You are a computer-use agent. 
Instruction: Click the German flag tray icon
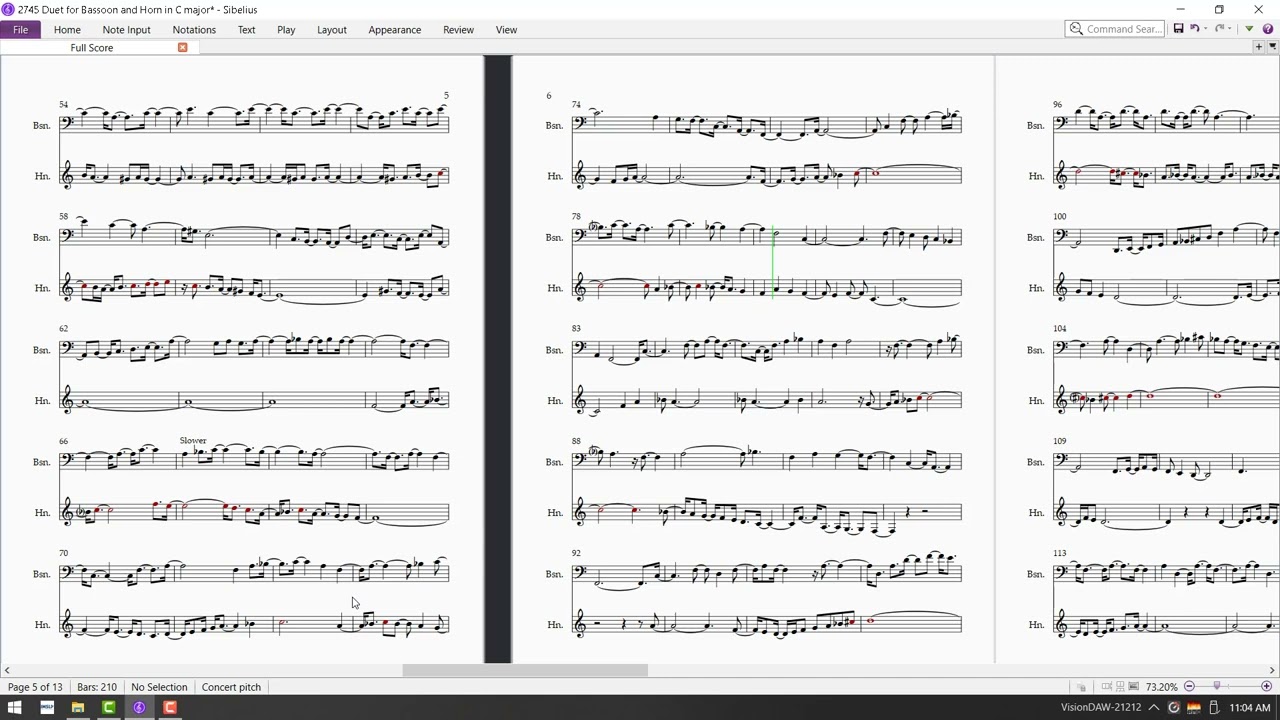click(1194, 708)
